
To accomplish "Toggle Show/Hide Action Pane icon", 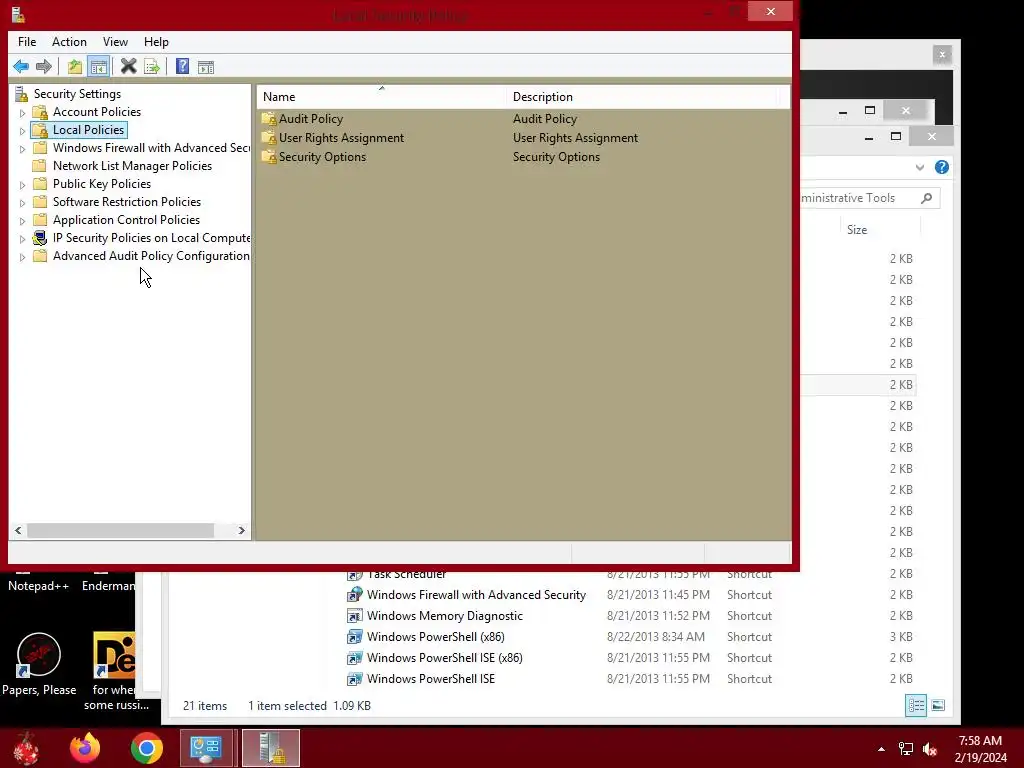I will pyautogui.click(x=206, y=67).
